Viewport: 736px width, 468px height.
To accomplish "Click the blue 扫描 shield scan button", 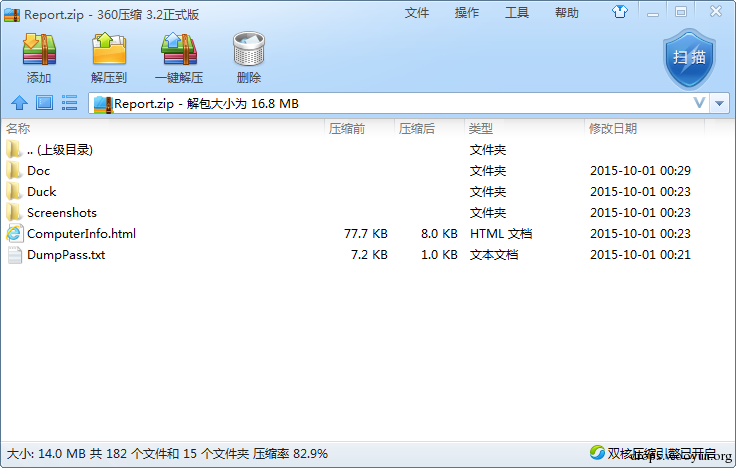I will (689, 59).
